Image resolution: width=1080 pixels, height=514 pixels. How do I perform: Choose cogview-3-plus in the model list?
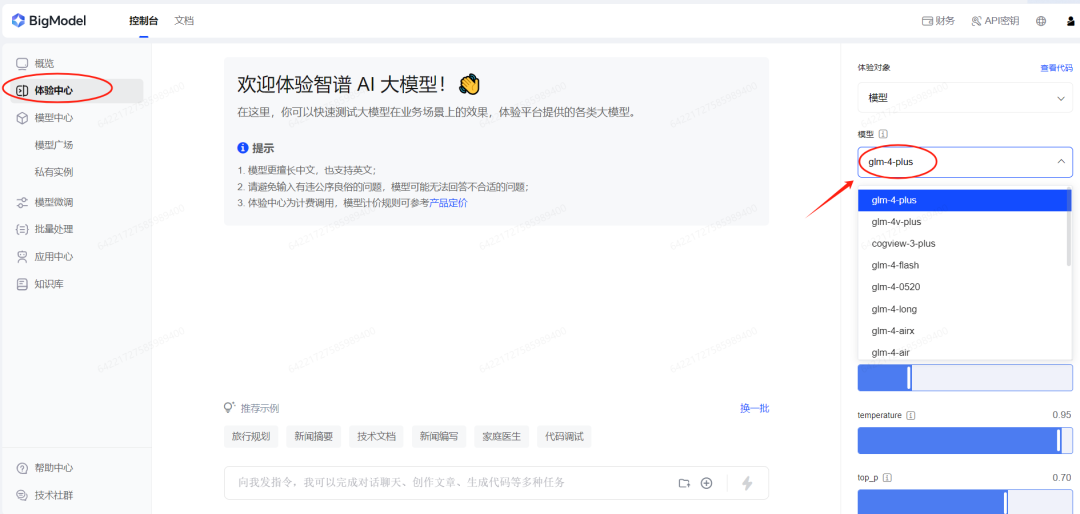click(962, 243)
